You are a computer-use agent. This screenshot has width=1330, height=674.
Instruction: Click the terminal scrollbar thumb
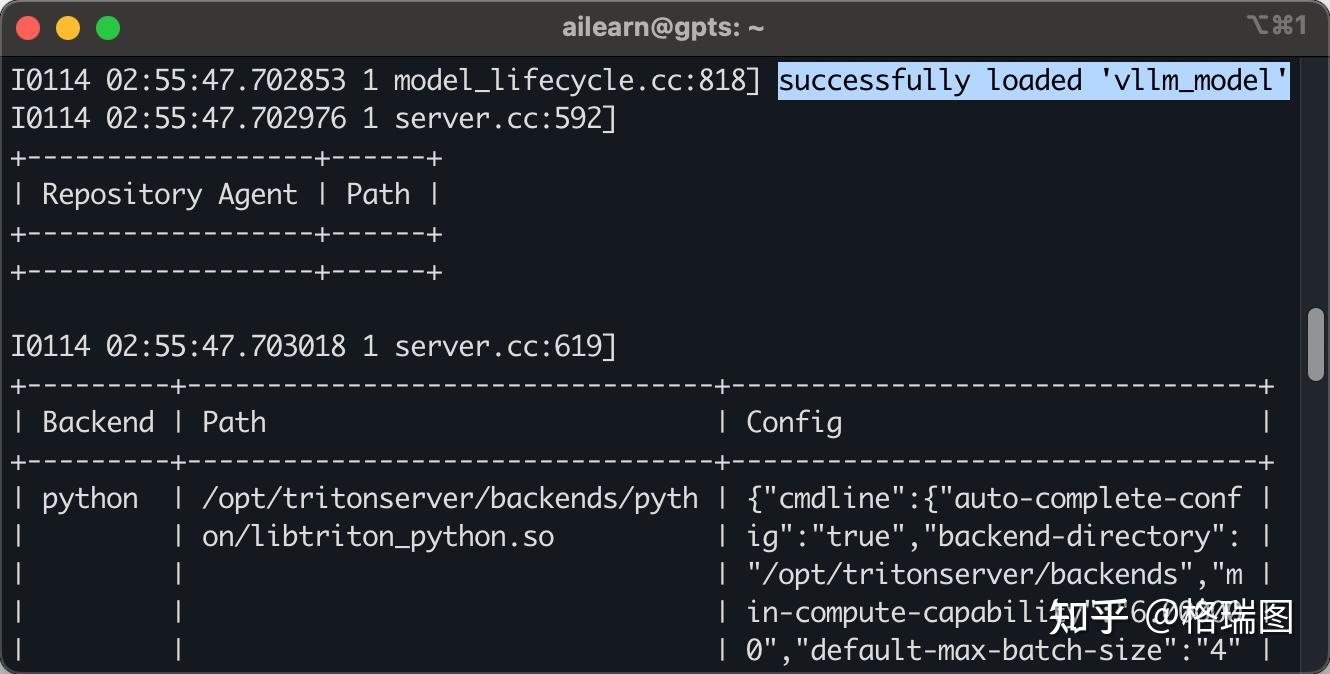(x=1316, y=344)
